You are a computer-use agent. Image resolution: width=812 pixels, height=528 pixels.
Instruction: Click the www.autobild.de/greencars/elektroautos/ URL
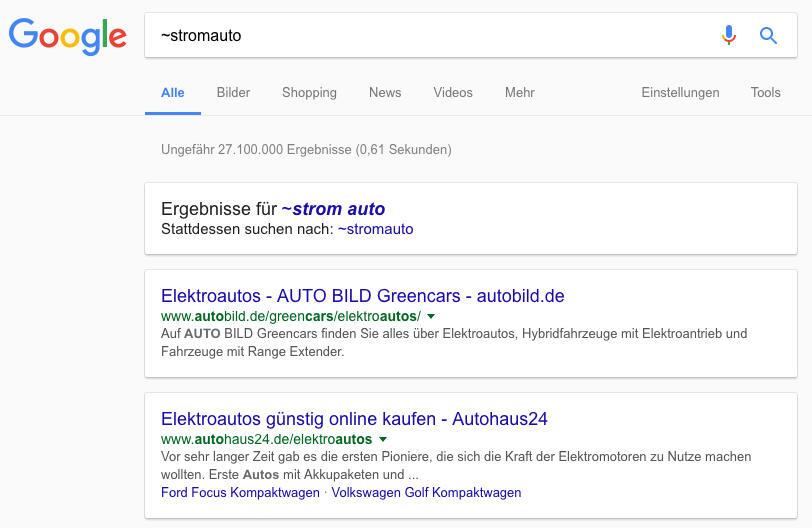coord(291,316)
